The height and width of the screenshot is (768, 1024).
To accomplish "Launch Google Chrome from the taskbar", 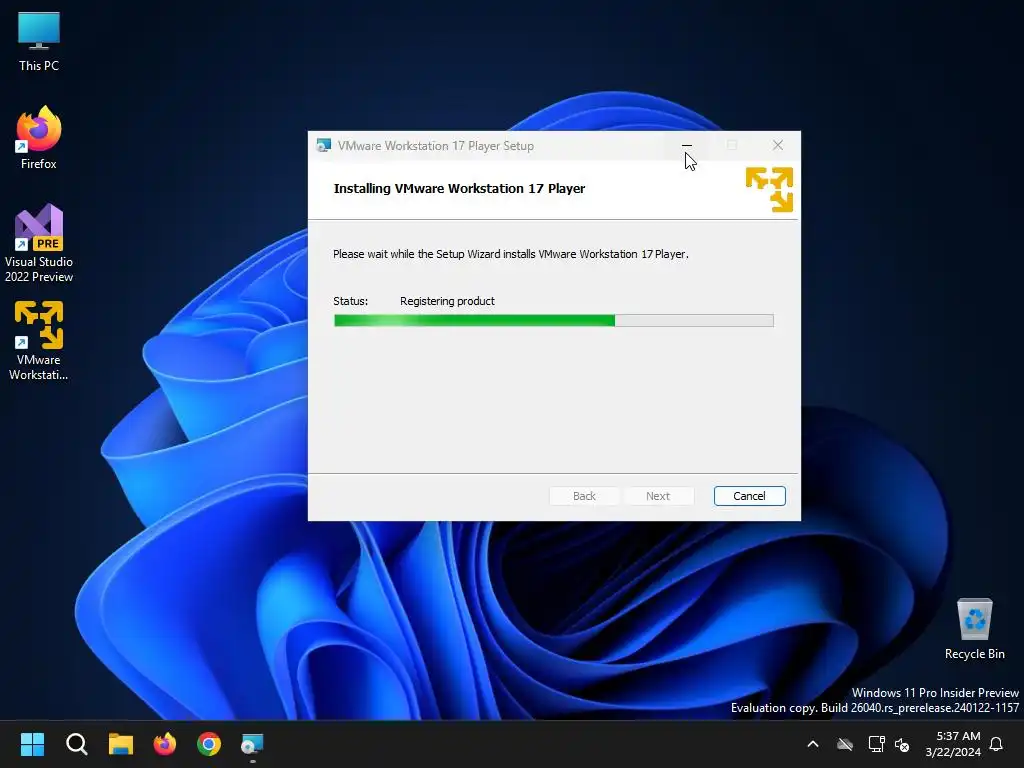I will [x=209, y=744].
